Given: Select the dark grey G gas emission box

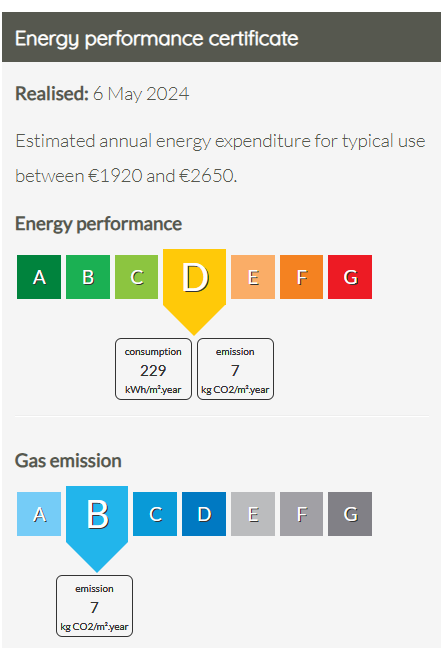Looking at the screenshot, I should click(350, 514).
